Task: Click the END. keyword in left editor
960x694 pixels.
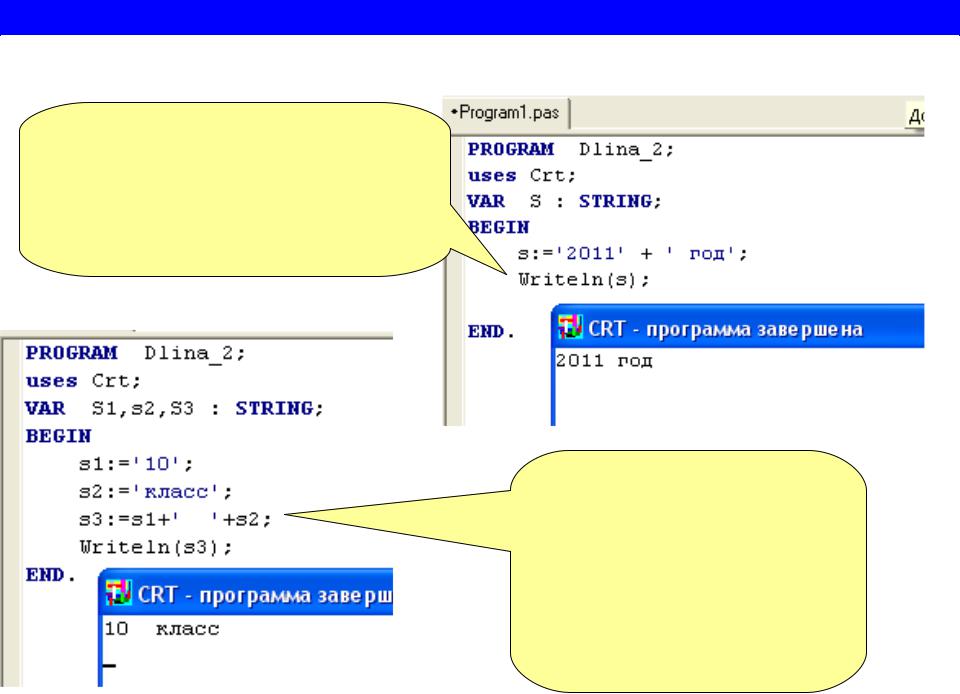Action: click(51, 575)
